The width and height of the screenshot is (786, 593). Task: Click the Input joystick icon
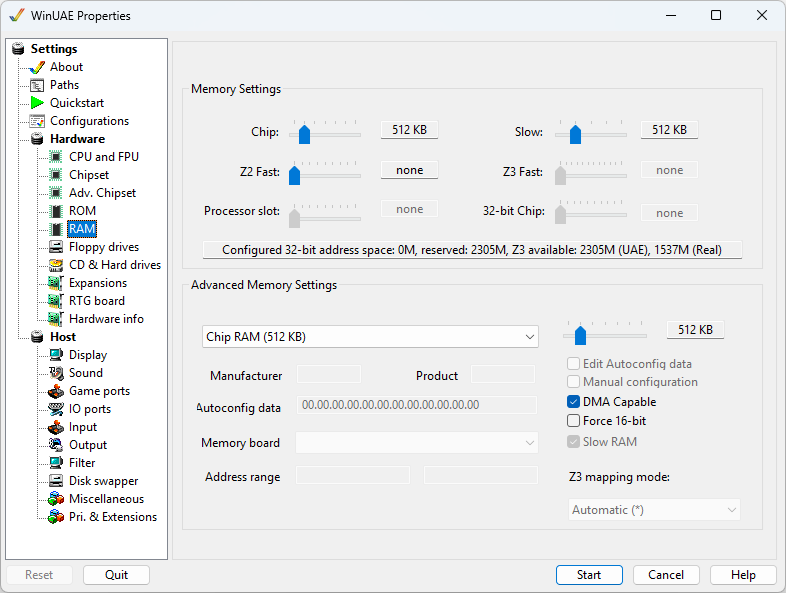click(x=56, y=427)
